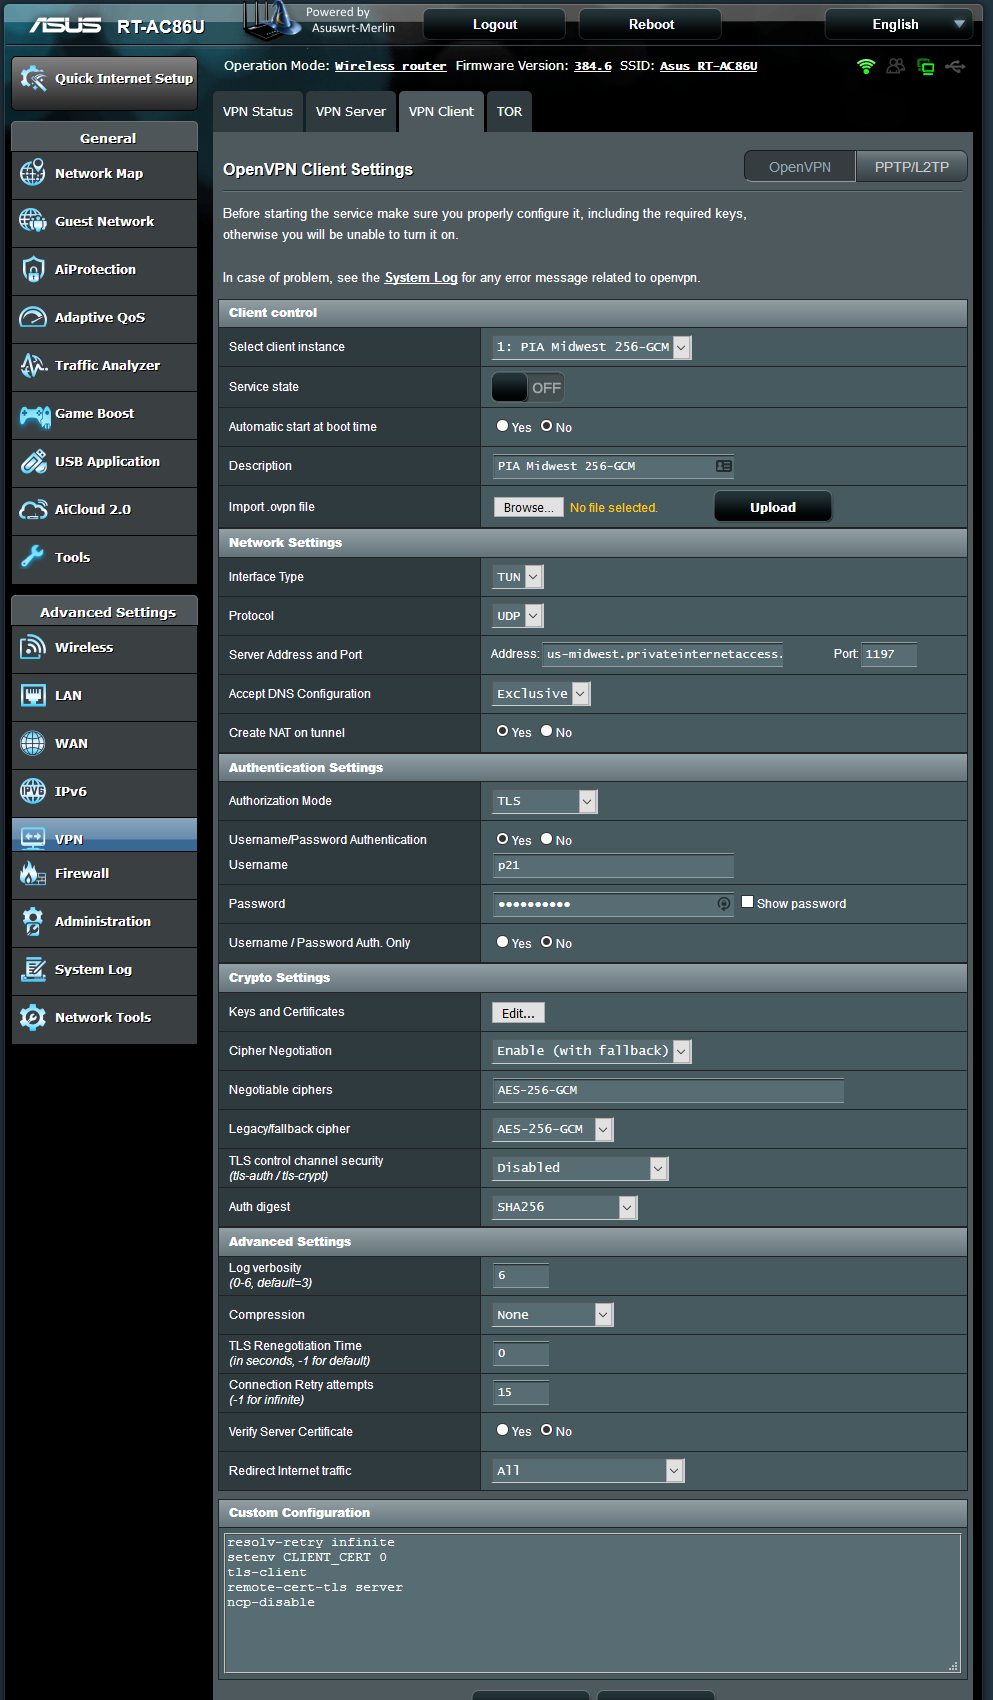Open the VPN Client tab
The image size is (993, 1700).
(x=441, y=112)
